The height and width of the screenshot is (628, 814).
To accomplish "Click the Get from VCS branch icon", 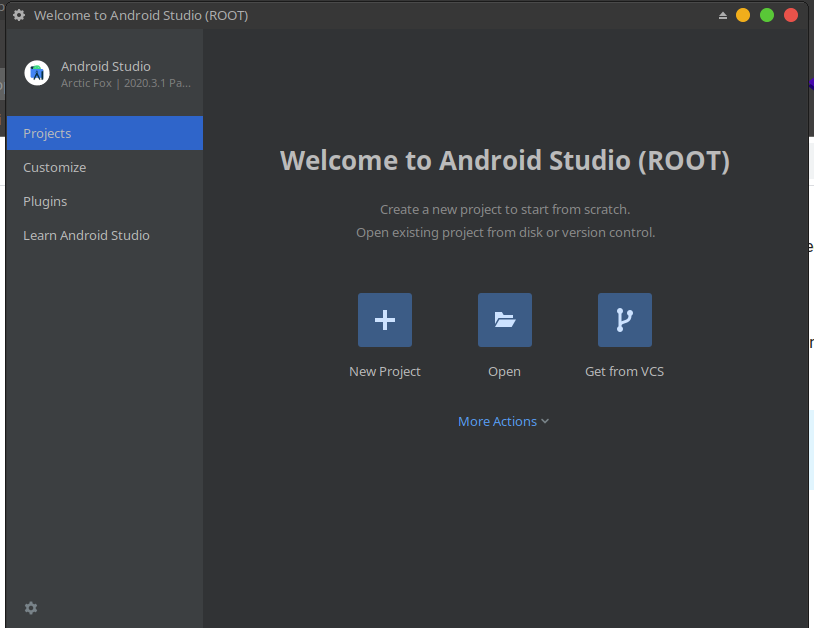I will [625, 320].
